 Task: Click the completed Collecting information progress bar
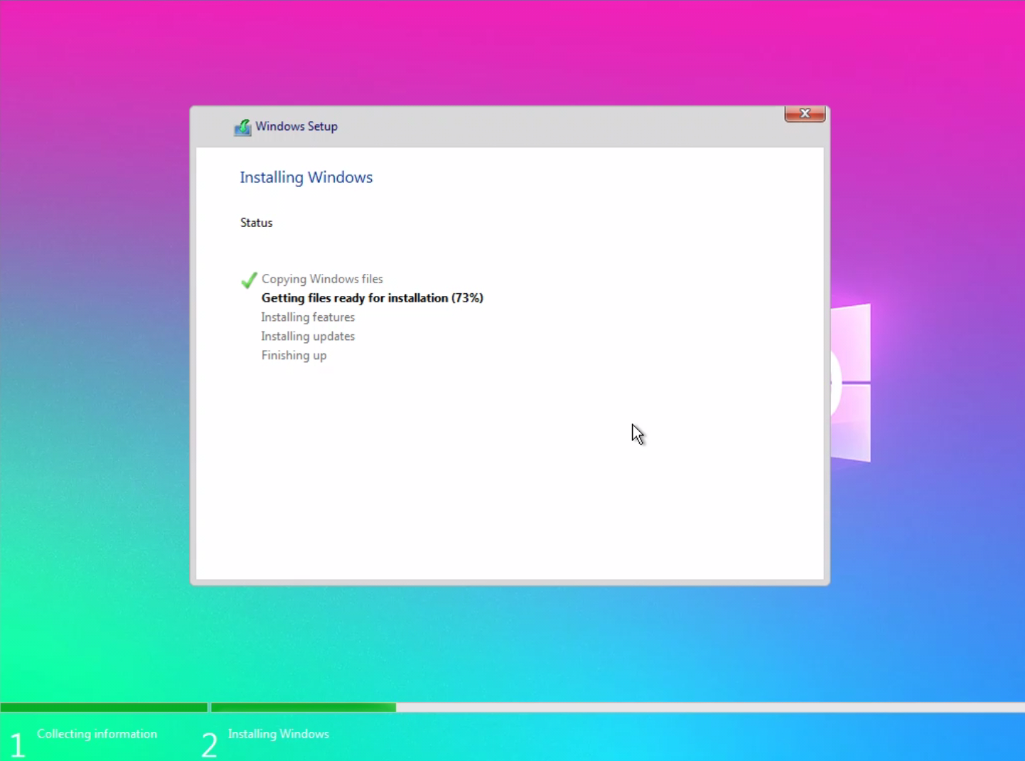point(103,707)
